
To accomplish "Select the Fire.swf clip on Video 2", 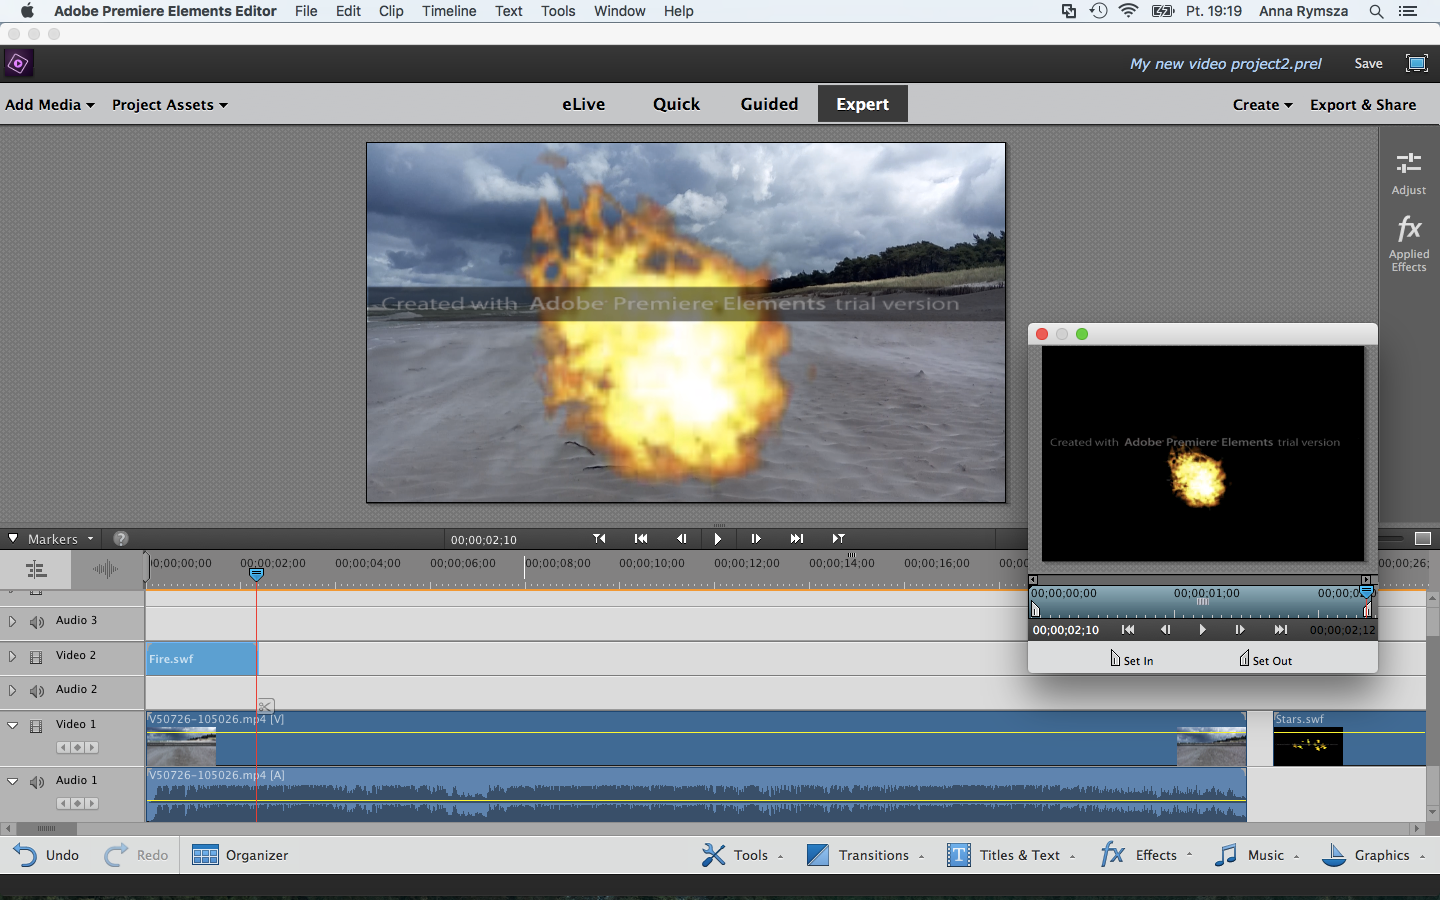I will pyautogui.click(x=201, y=659).
